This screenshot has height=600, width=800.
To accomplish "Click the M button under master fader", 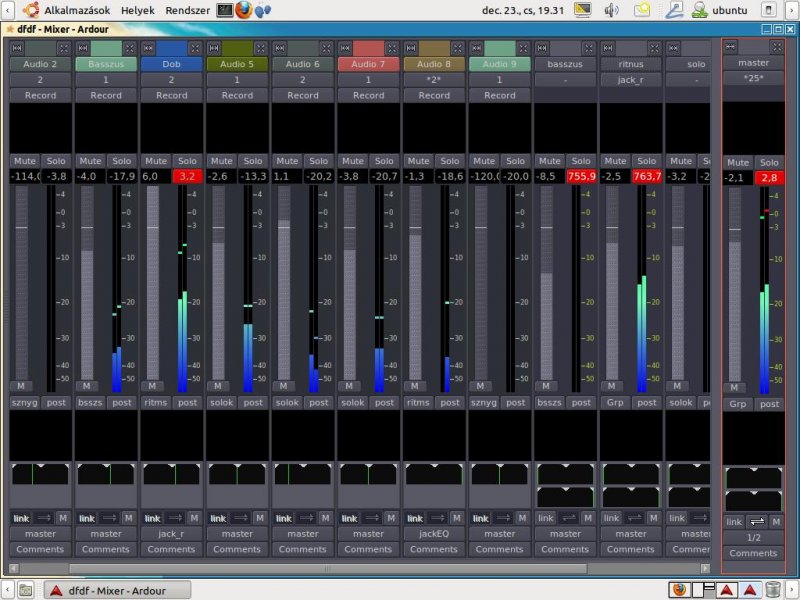I will pyautogui.click(x=734, y=387).
